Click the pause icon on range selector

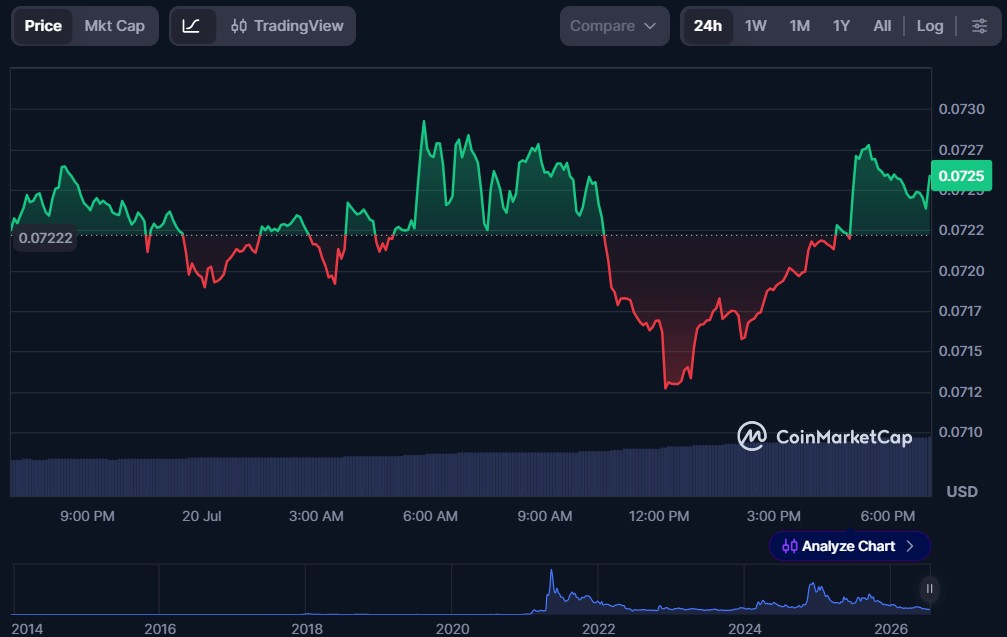coord(929,589)
